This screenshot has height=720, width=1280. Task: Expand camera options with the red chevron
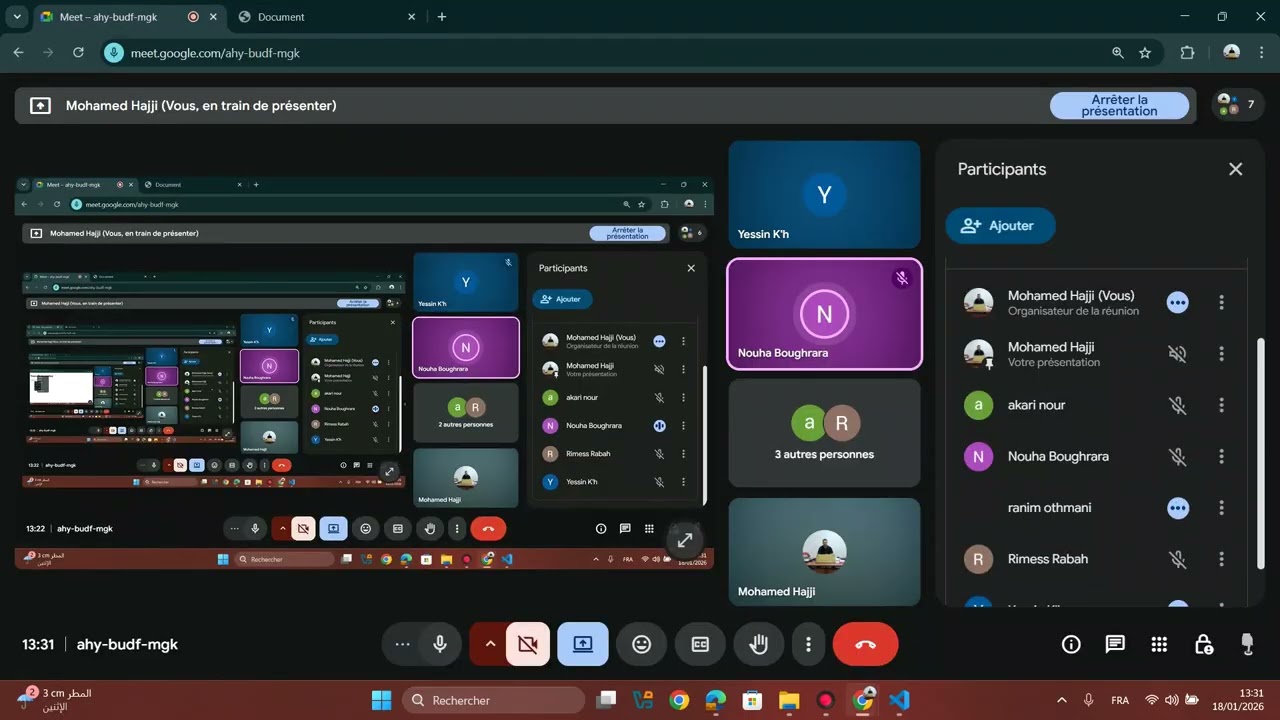point(489,645)
